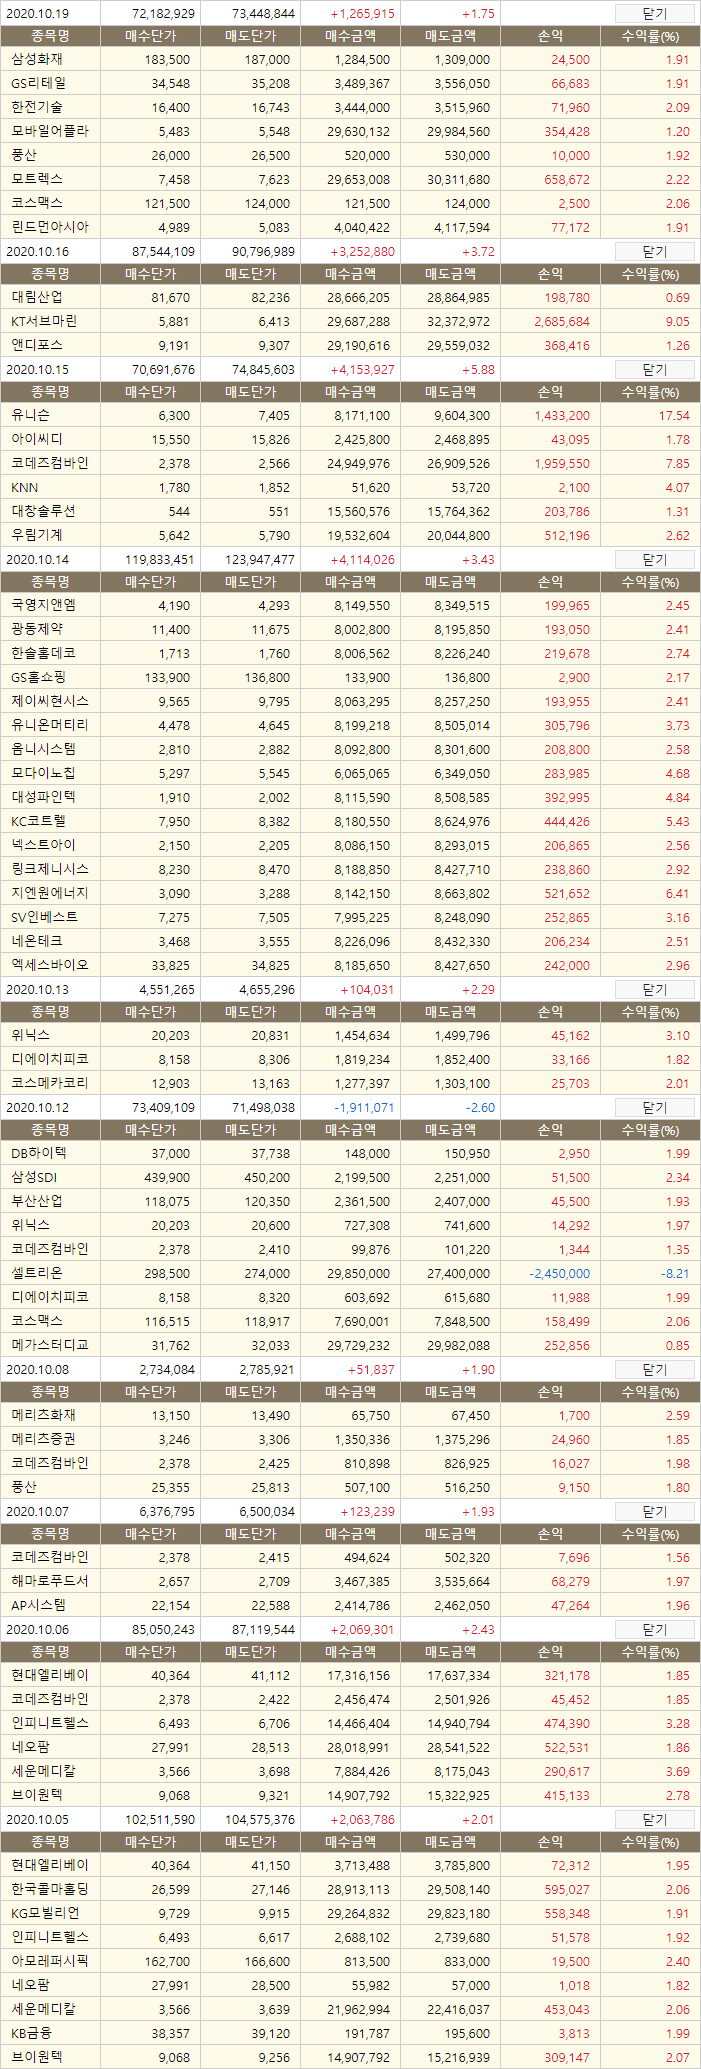Click the 광동제약 entry
Viewport: 701px width, 2069px height.
[36, 629]
